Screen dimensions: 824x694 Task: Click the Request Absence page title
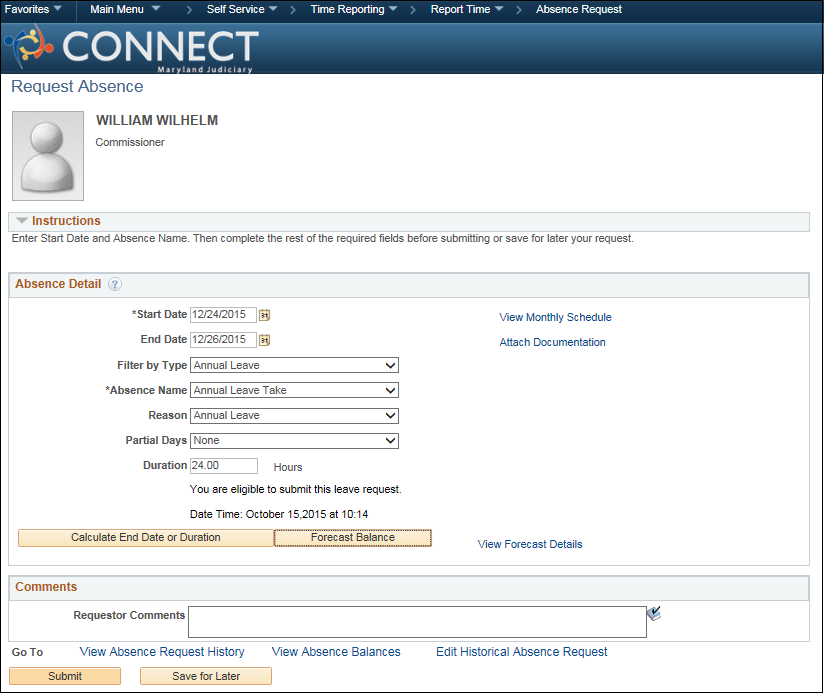point(77,87)
